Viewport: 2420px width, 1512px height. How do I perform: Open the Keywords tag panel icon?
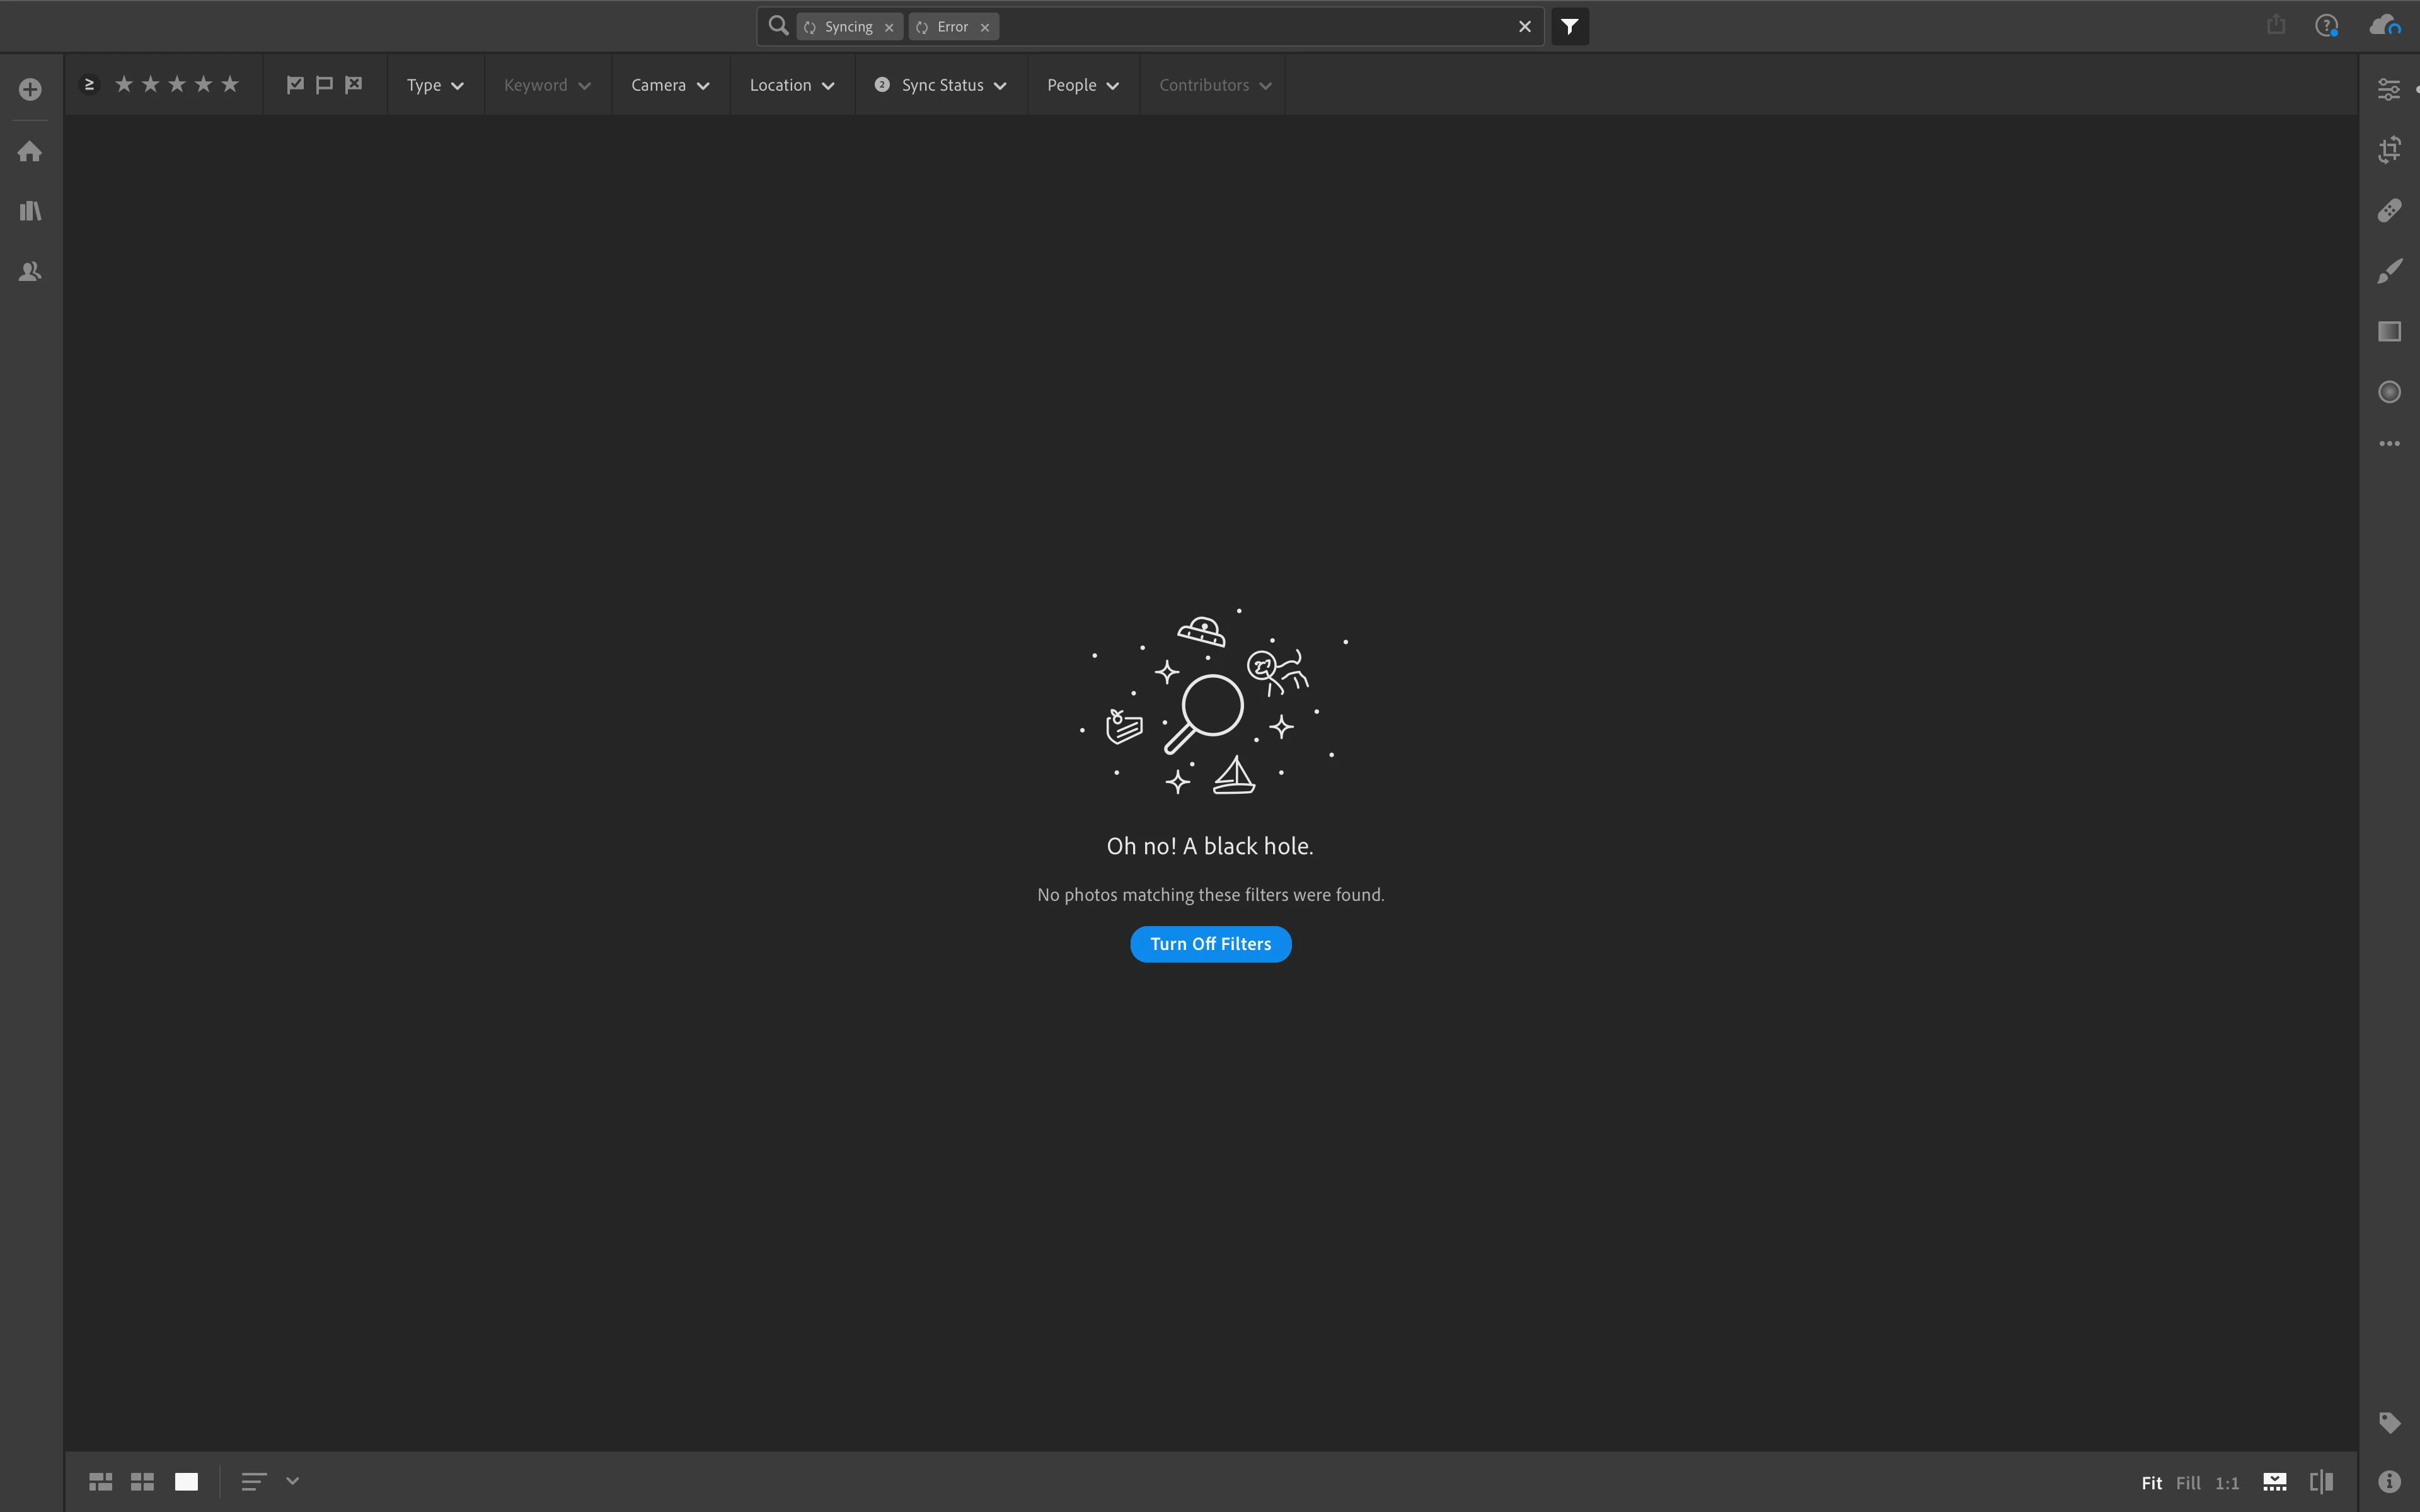pos(2389,1422)
